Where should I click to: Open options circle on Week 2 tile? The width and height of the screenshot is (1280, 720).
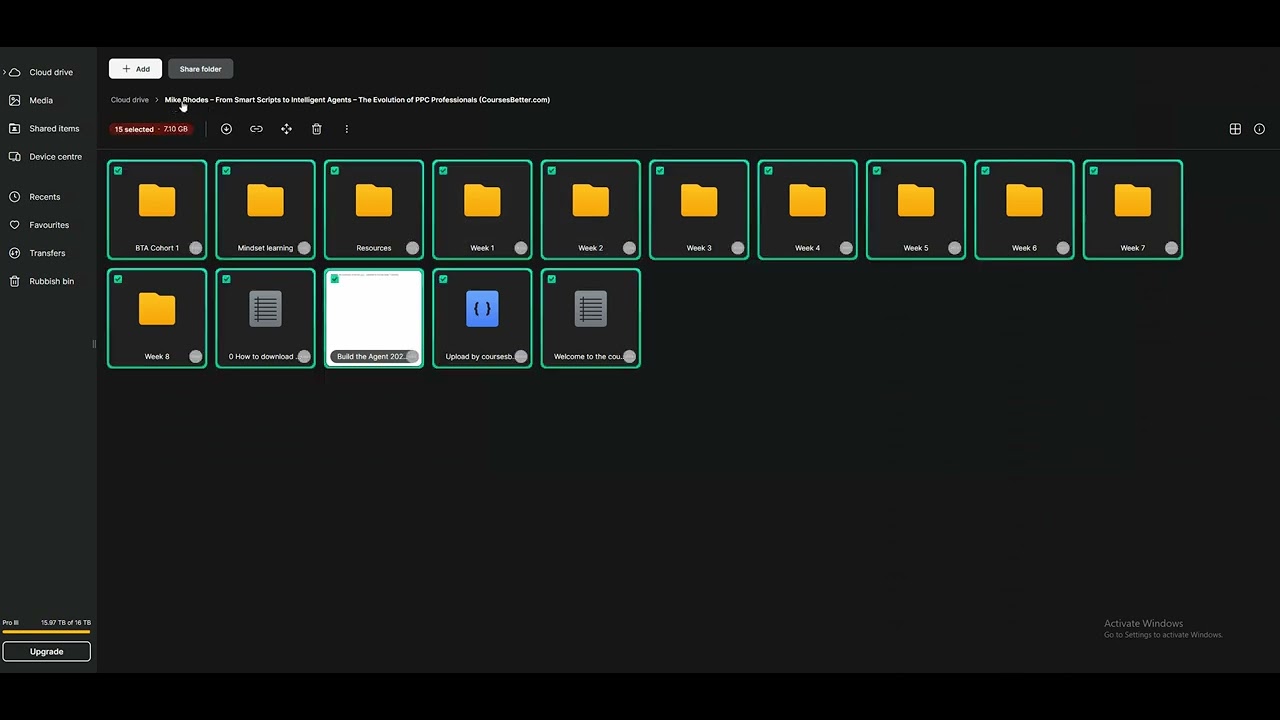coord(629,248)
